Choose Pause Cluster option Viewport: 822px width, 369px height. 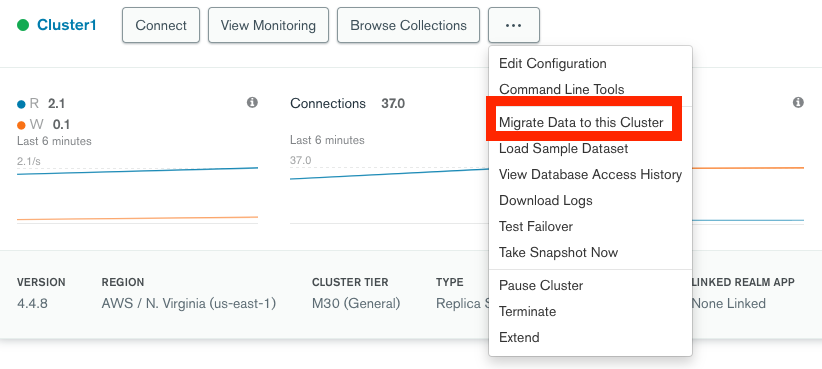[541, 286]
